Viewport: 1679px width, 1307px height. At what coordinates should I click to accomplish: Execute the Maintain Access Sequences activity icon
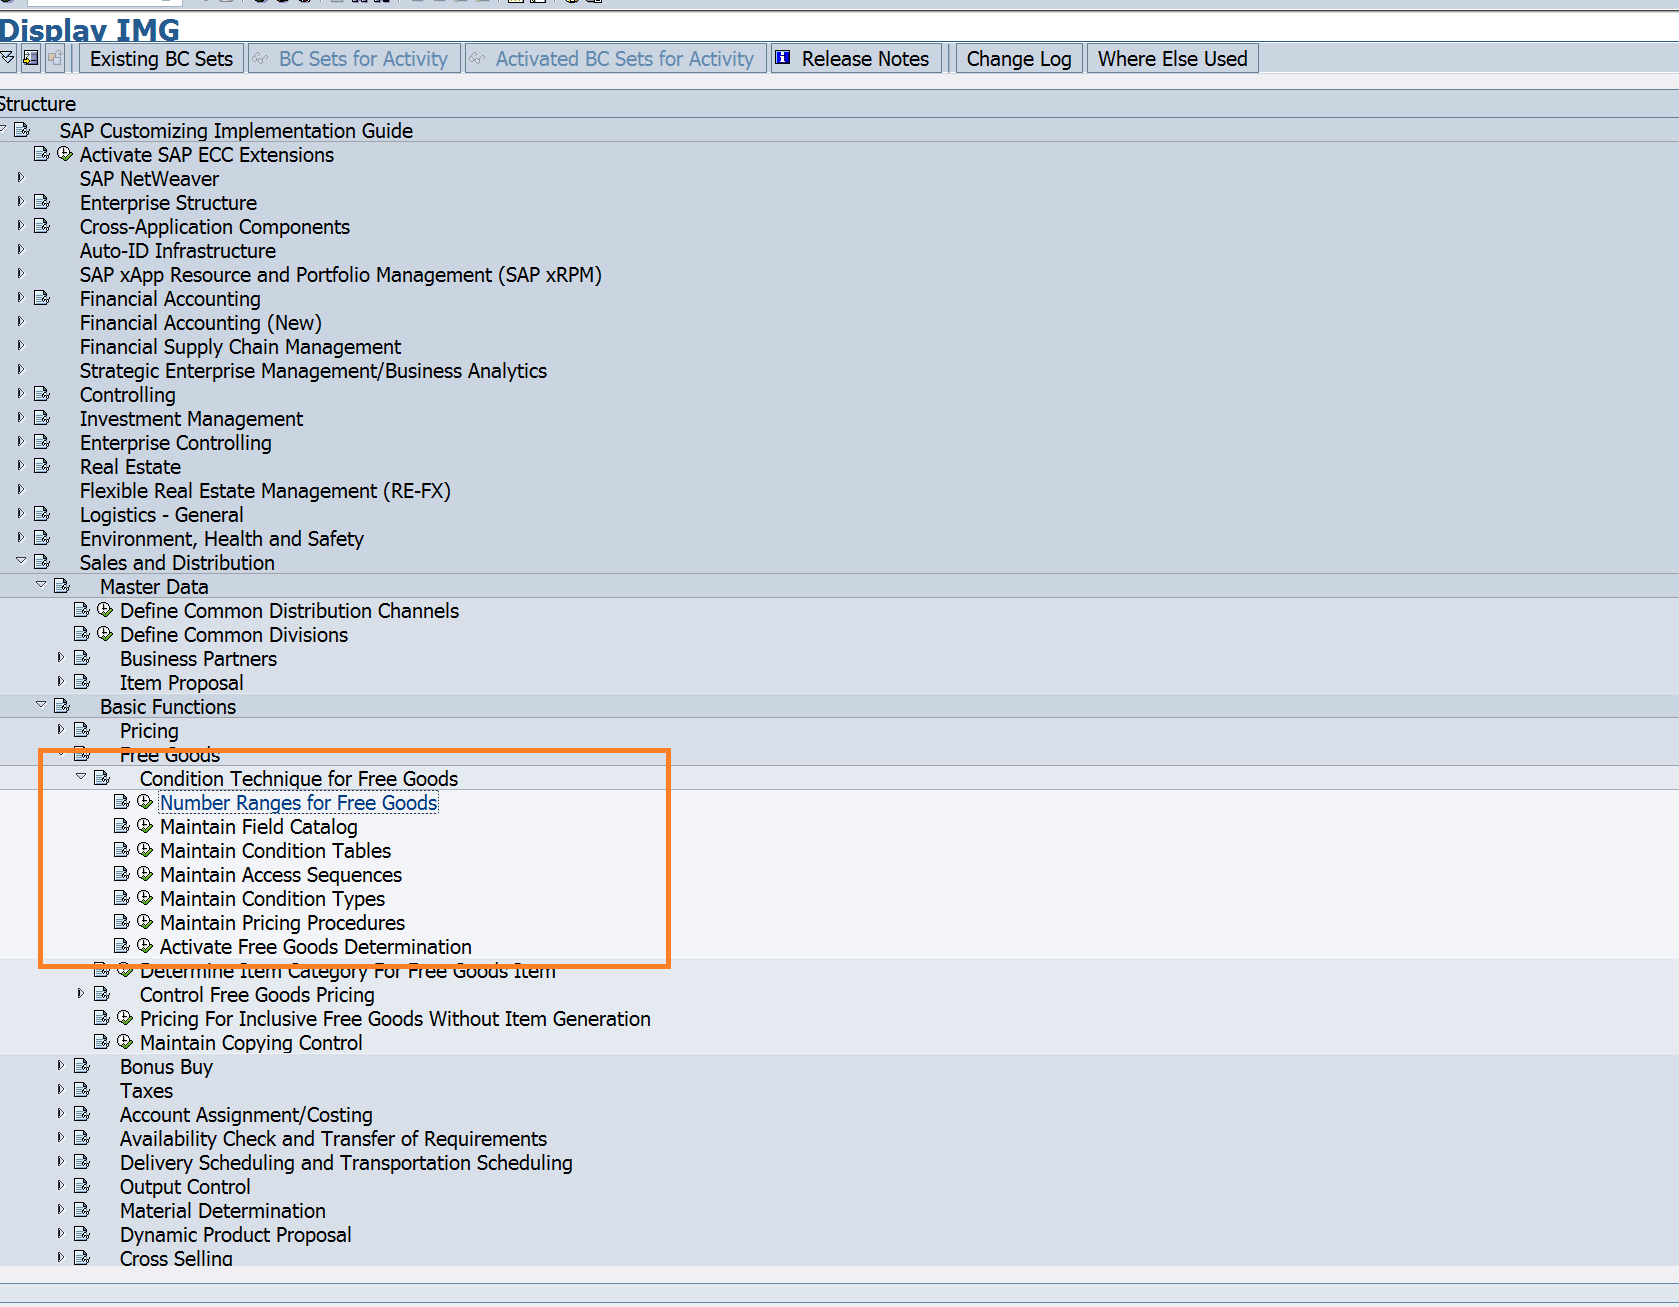click(145, 874)
